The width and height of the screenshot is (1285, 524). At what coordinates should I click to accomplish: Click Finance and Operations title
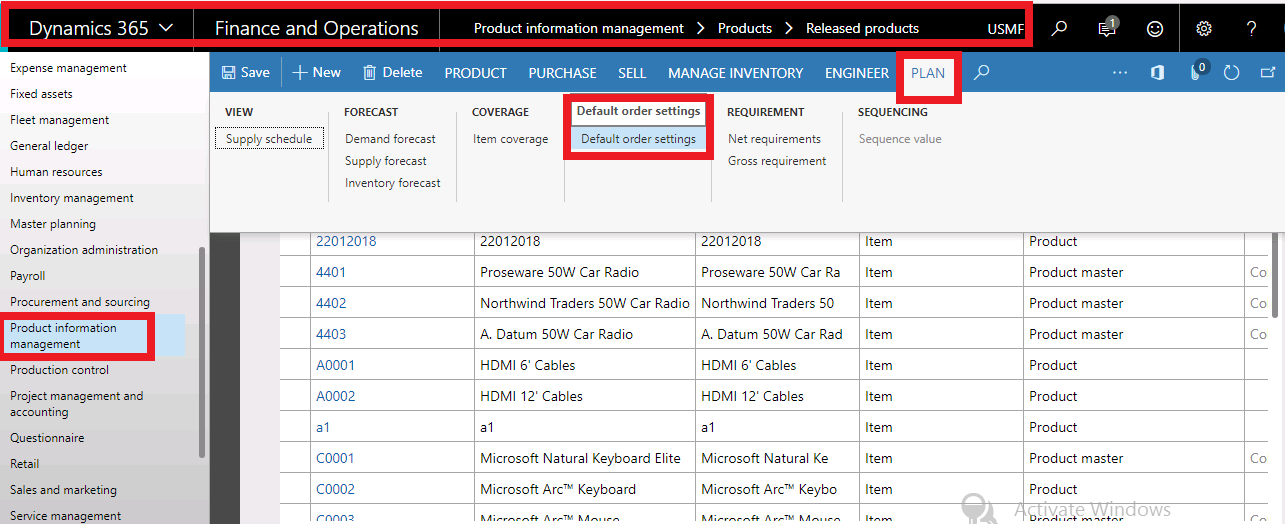317,29
